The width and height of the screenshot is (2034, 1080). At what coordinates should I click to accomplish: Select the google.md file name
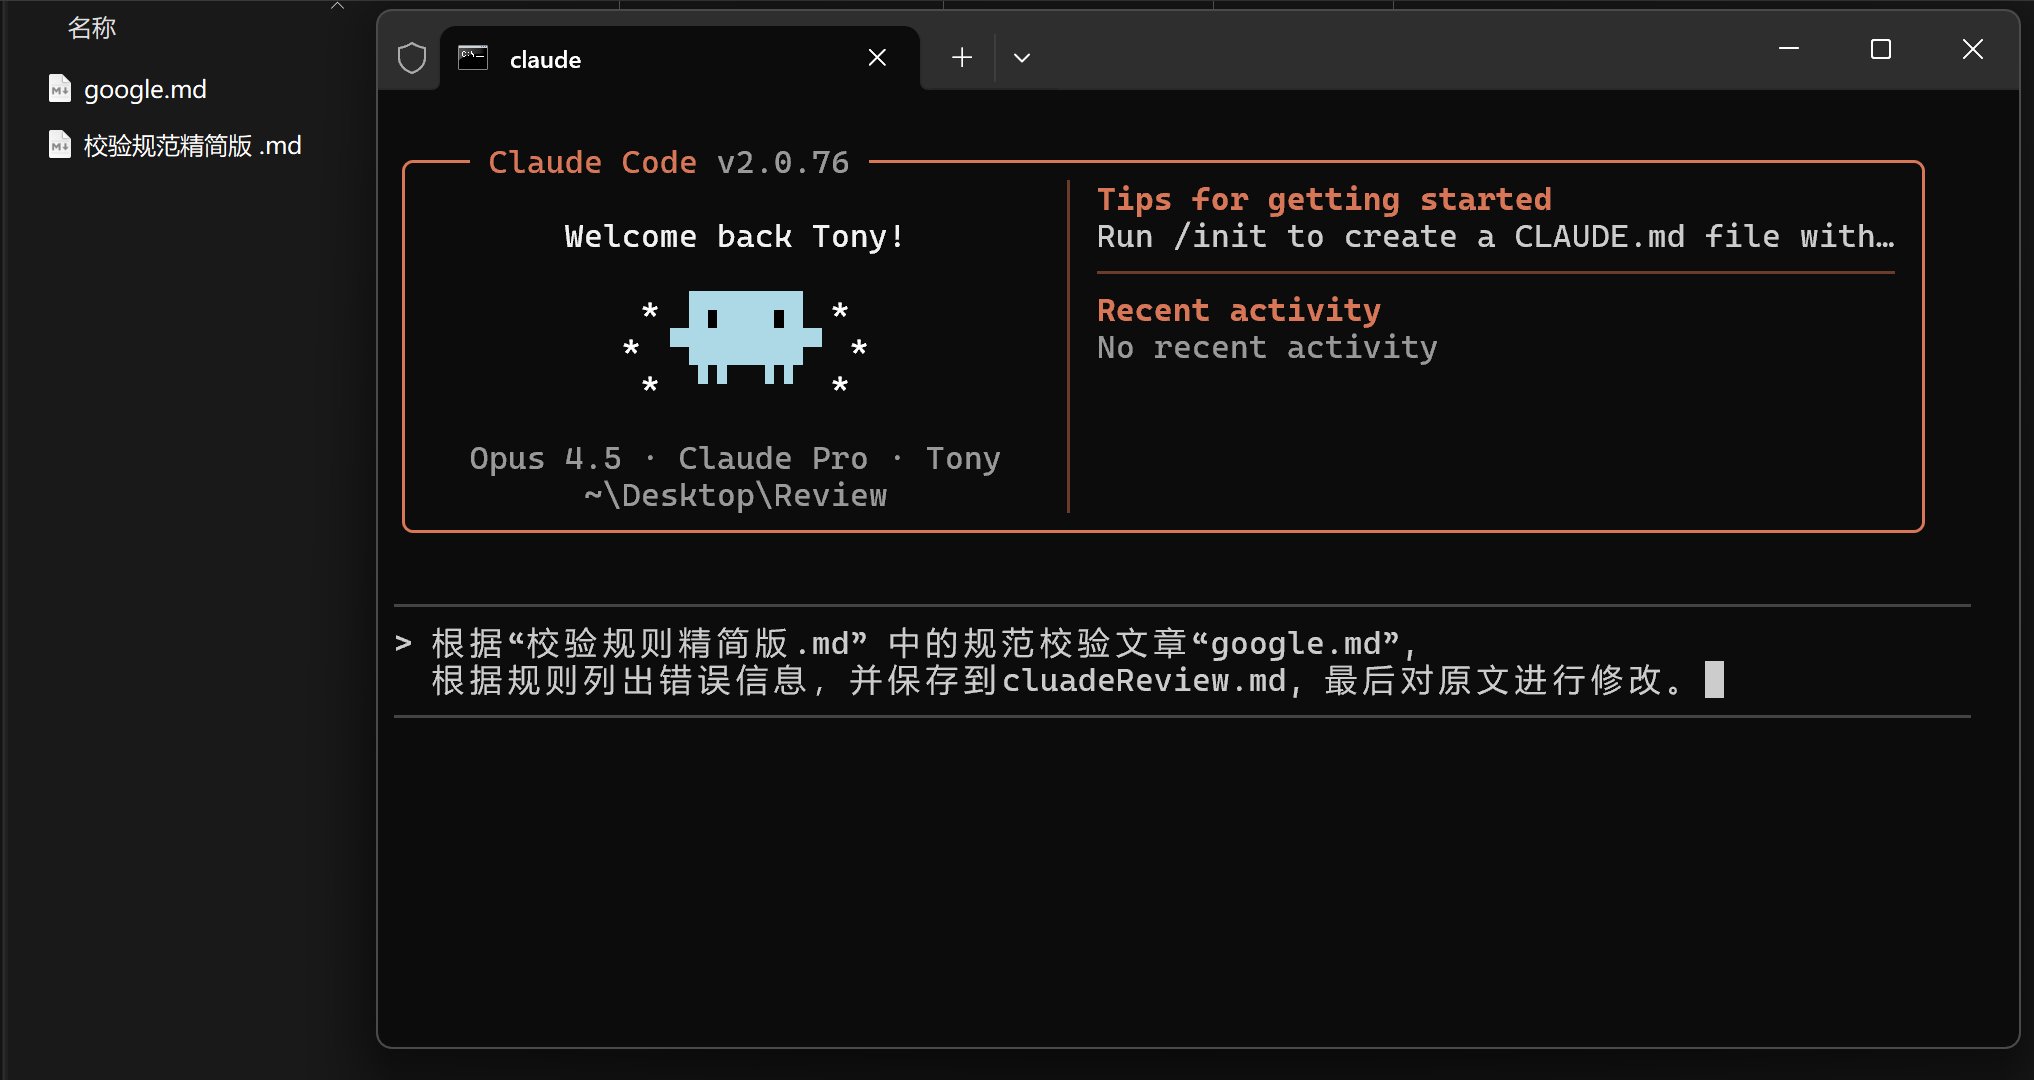point(145,89)
